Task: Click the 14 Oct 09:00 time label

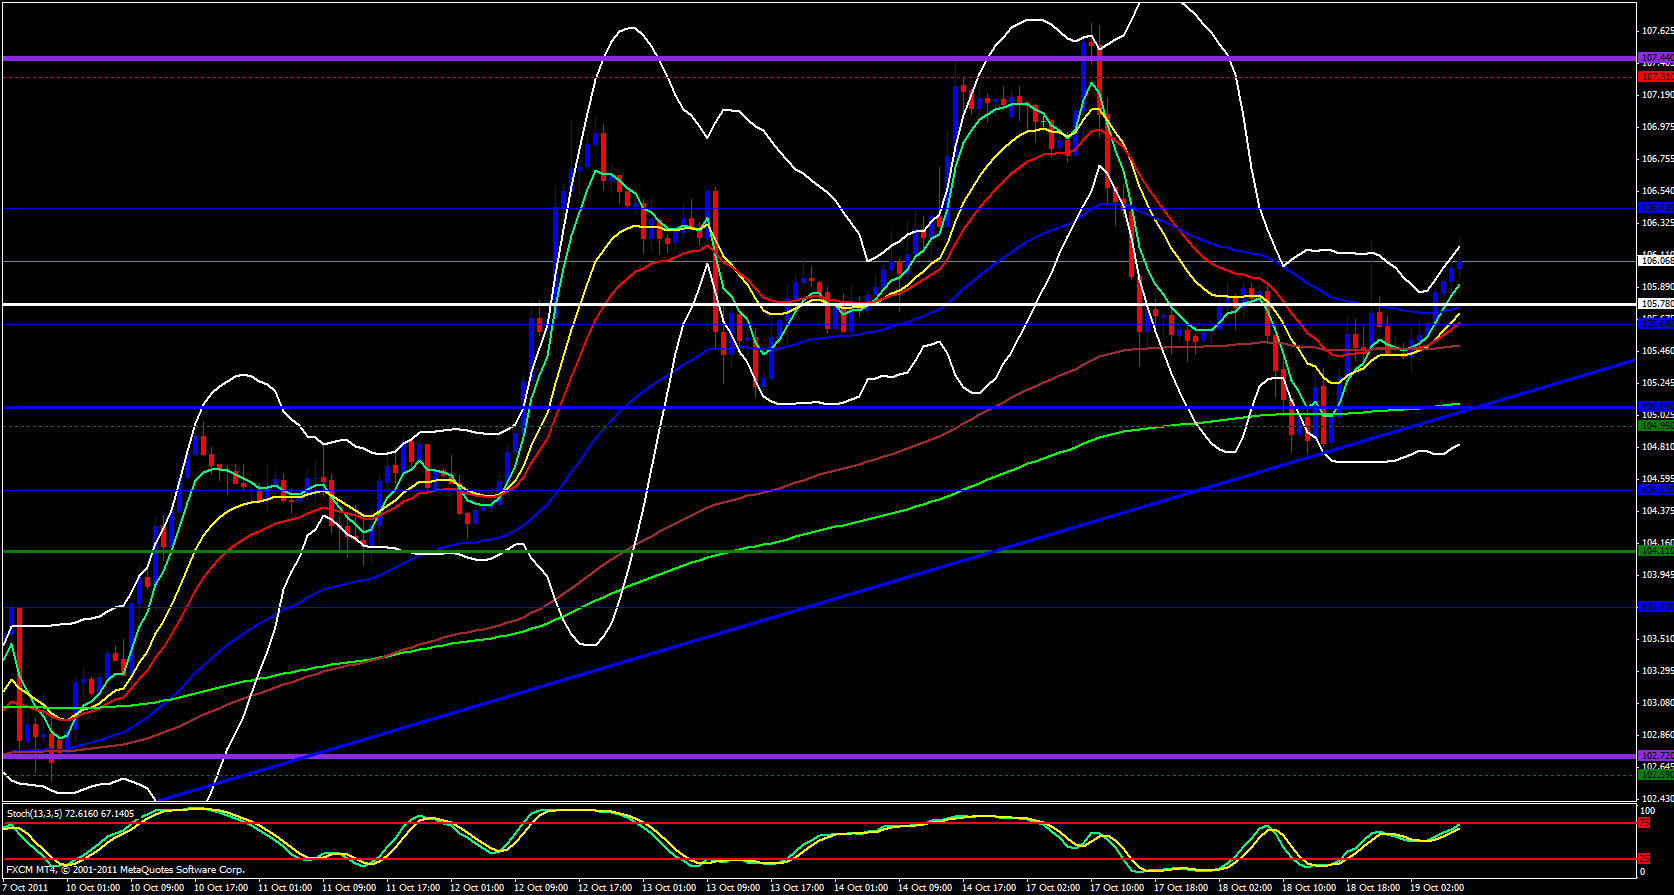Action: (924, 888)
